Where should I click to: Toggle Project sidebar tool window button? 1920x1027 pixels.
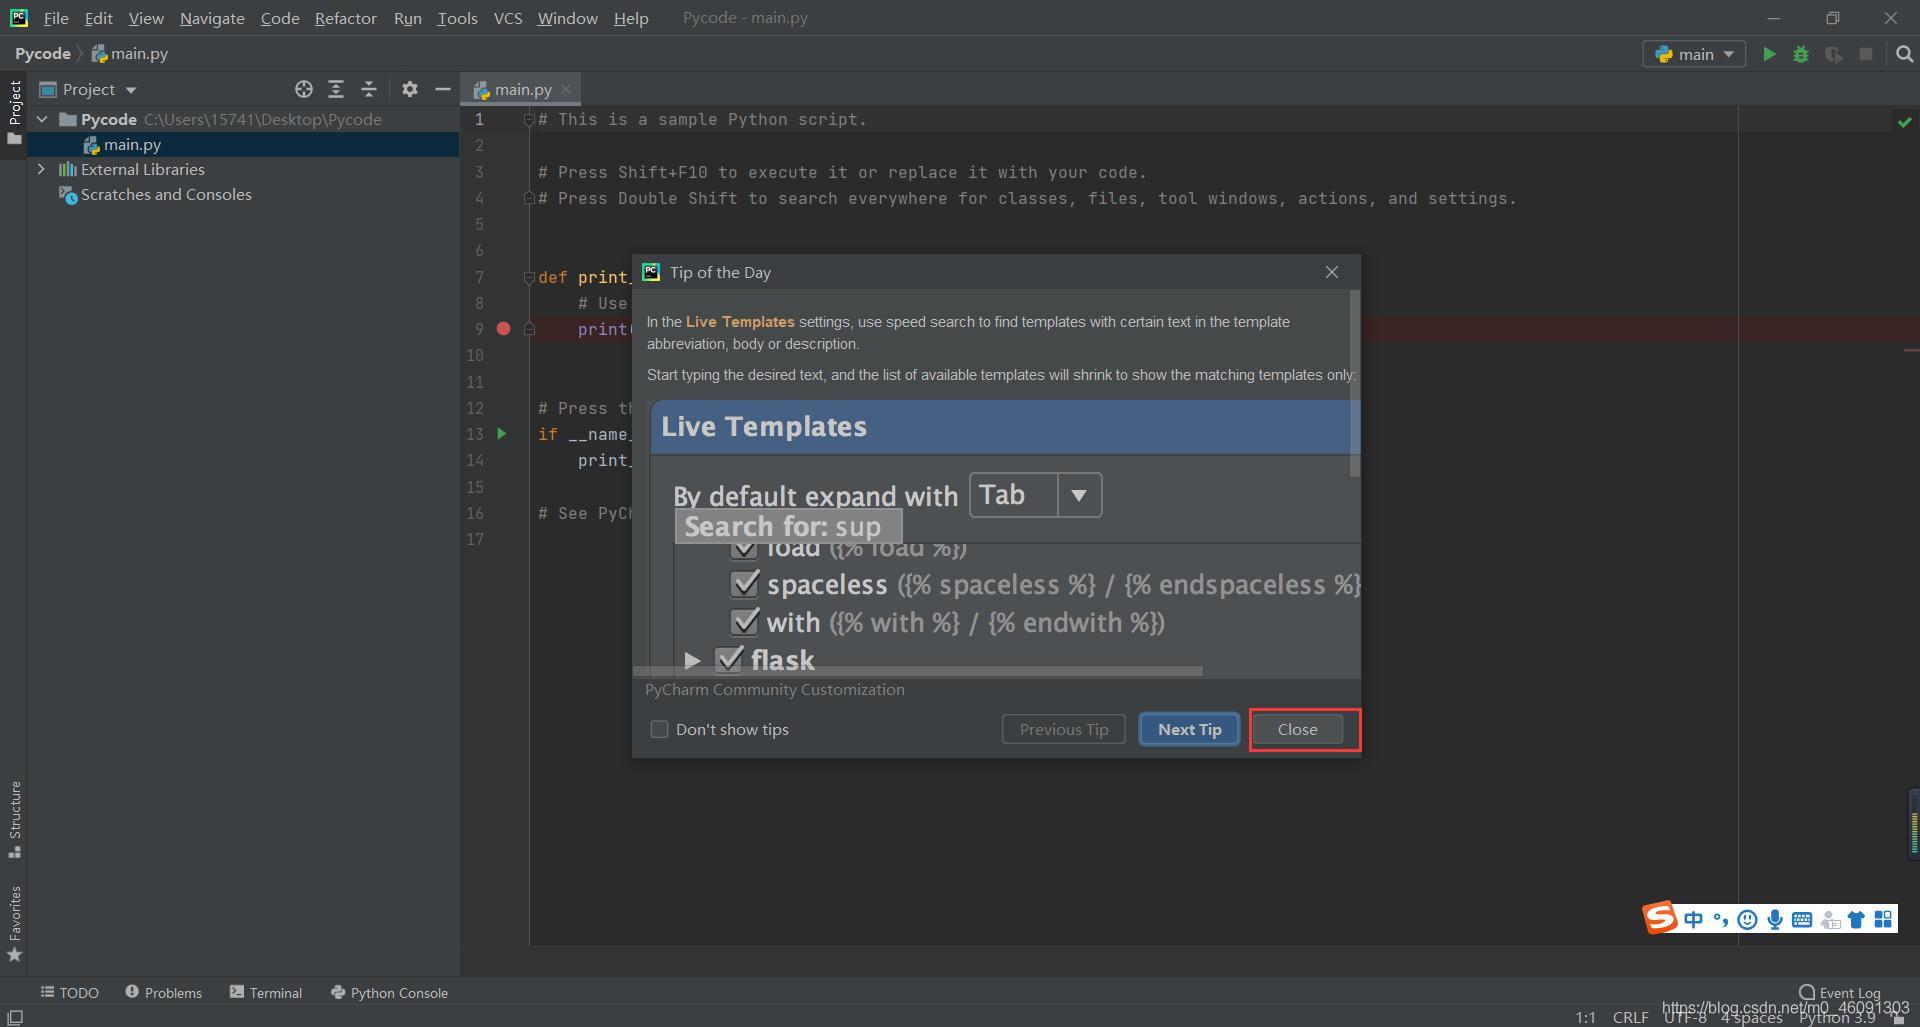pyautogui.click(x=15, y=111)
